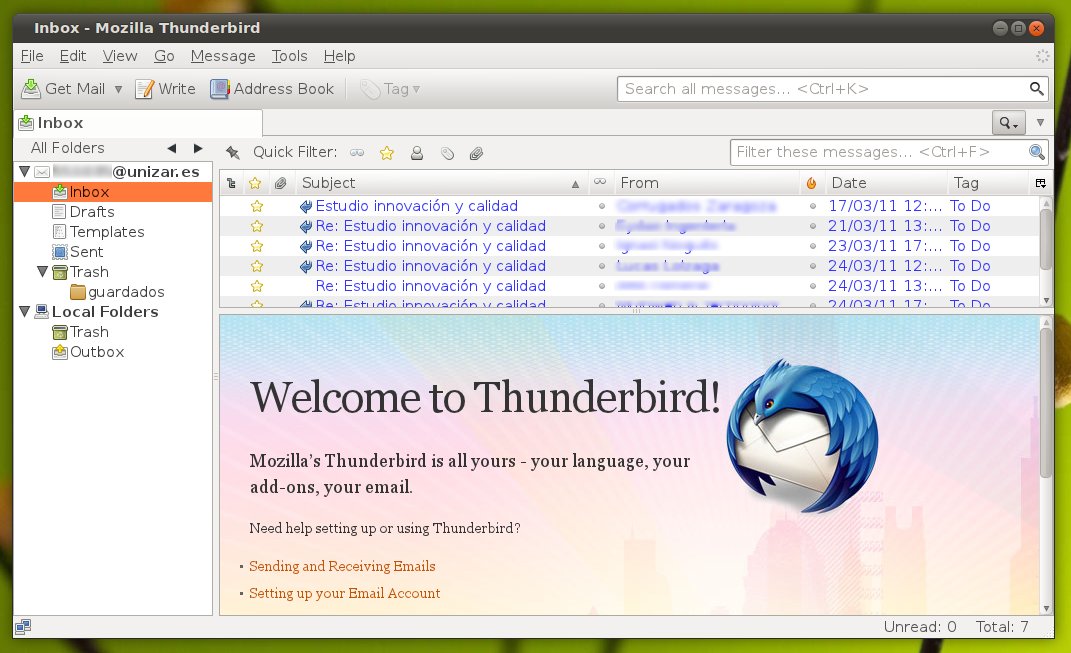This screenshot has width=1071, height=653.
Task: Sort by the junk flame column
Action: [x=811, y=183]
